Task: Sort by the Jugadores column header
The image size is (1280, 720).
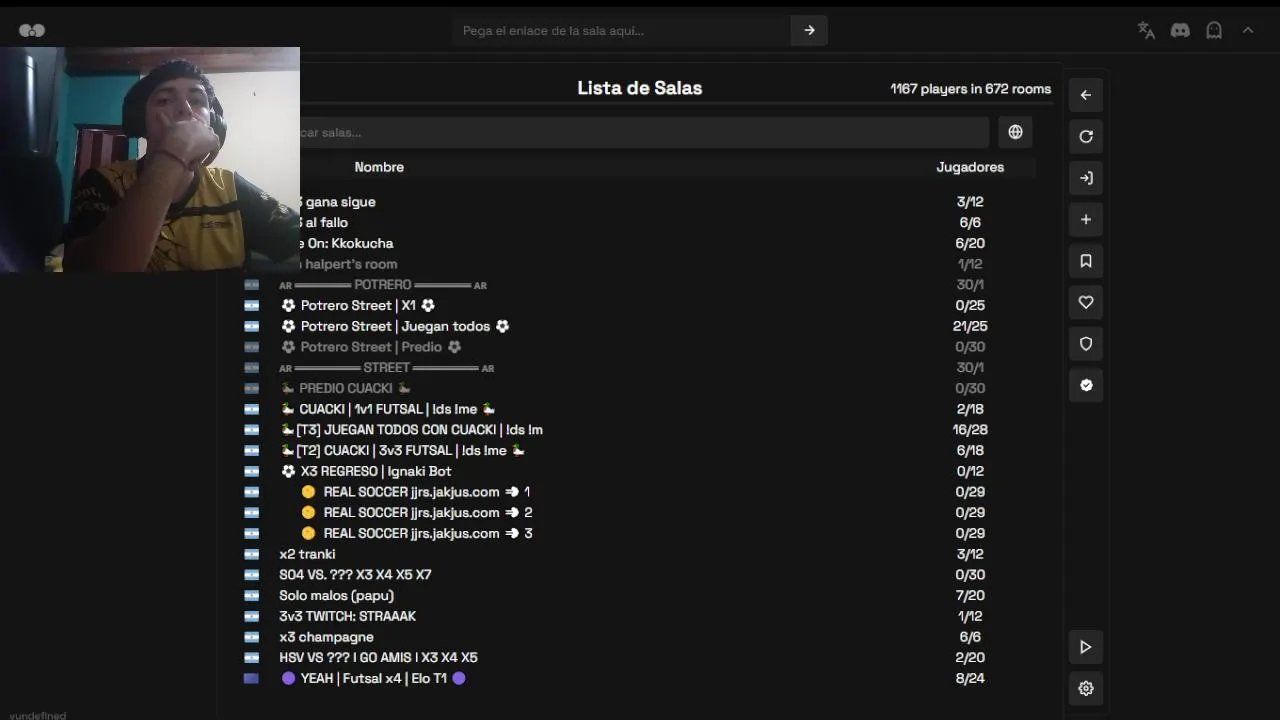Action: pyautogui.click(x=970, y=167)
